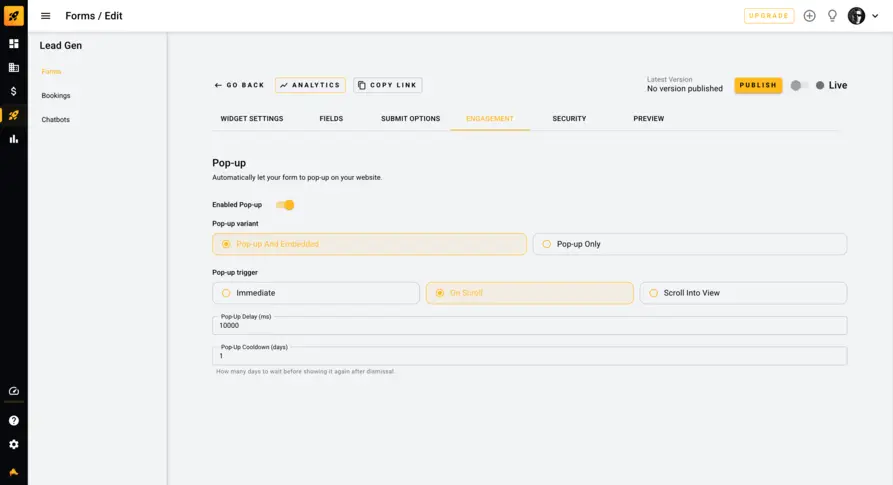Open the settings gear icon
The height and width of the screenshot is (485, 893).
pyautogui.click(x=14, y=445)
